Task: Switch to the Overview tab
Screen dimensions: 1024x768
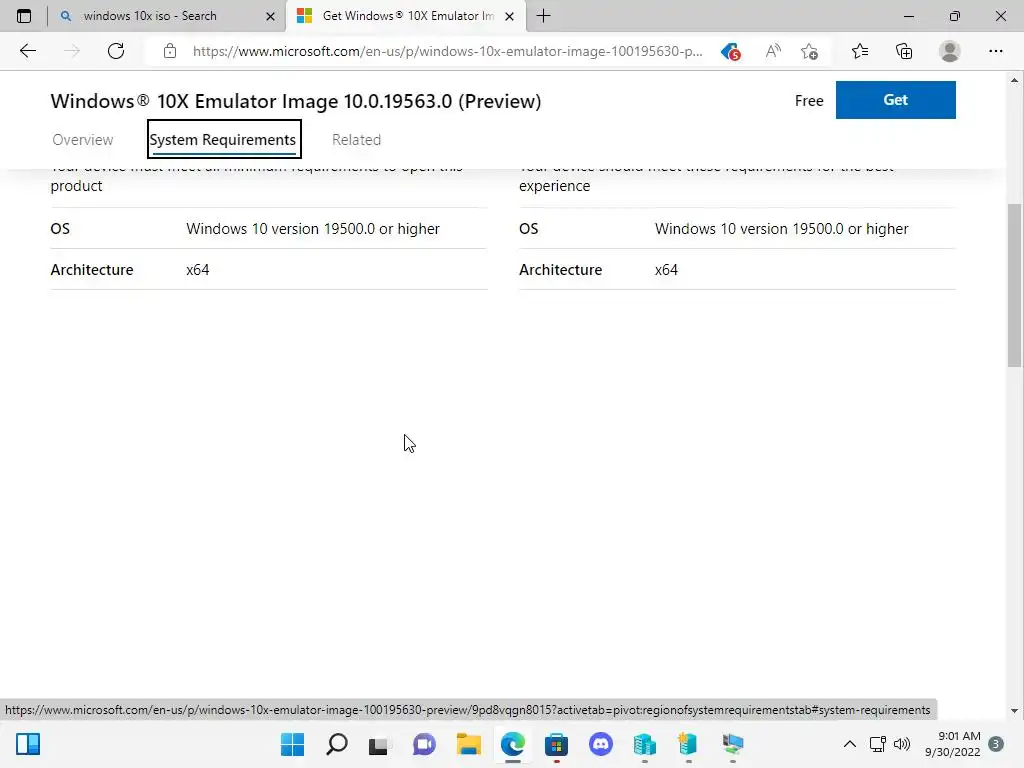Action: [82, 140]
